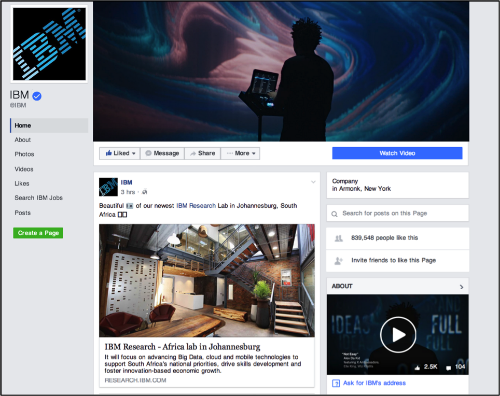Click Invite friends to like this Page
The width and height of the screenshot is (500, 396).
click(x=393, y=260)
